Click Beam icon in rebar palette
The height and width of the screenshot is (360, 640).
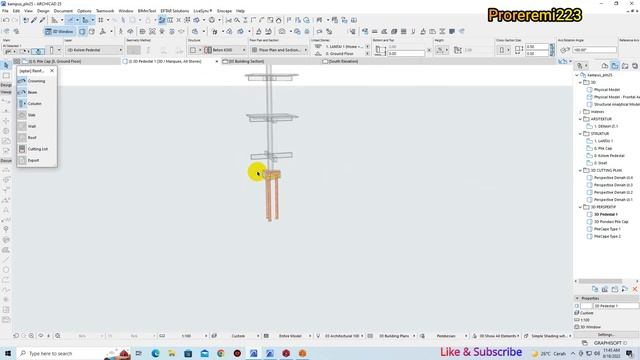22,92
